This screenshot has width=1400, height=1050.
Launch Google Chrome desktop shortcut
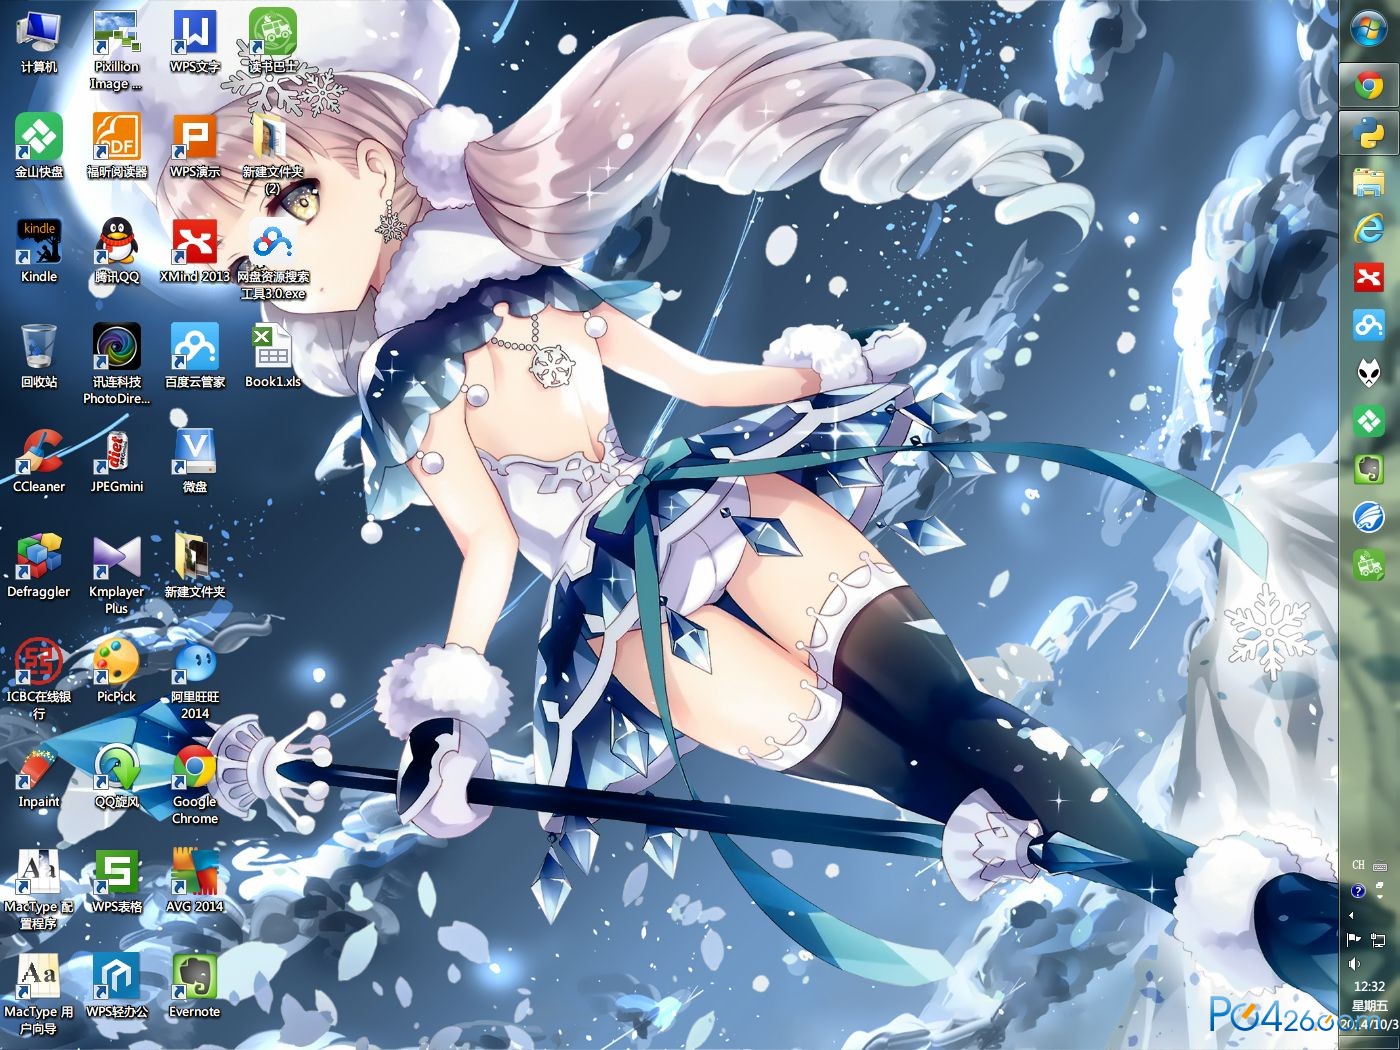[x=195, y=785]
